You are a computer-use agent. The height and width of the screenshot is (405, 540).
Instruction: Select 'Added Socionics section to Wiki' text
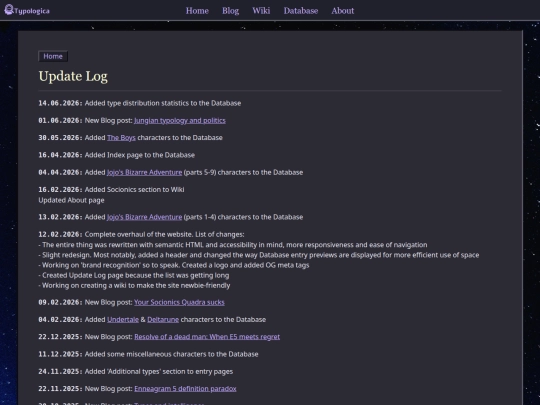135,189
